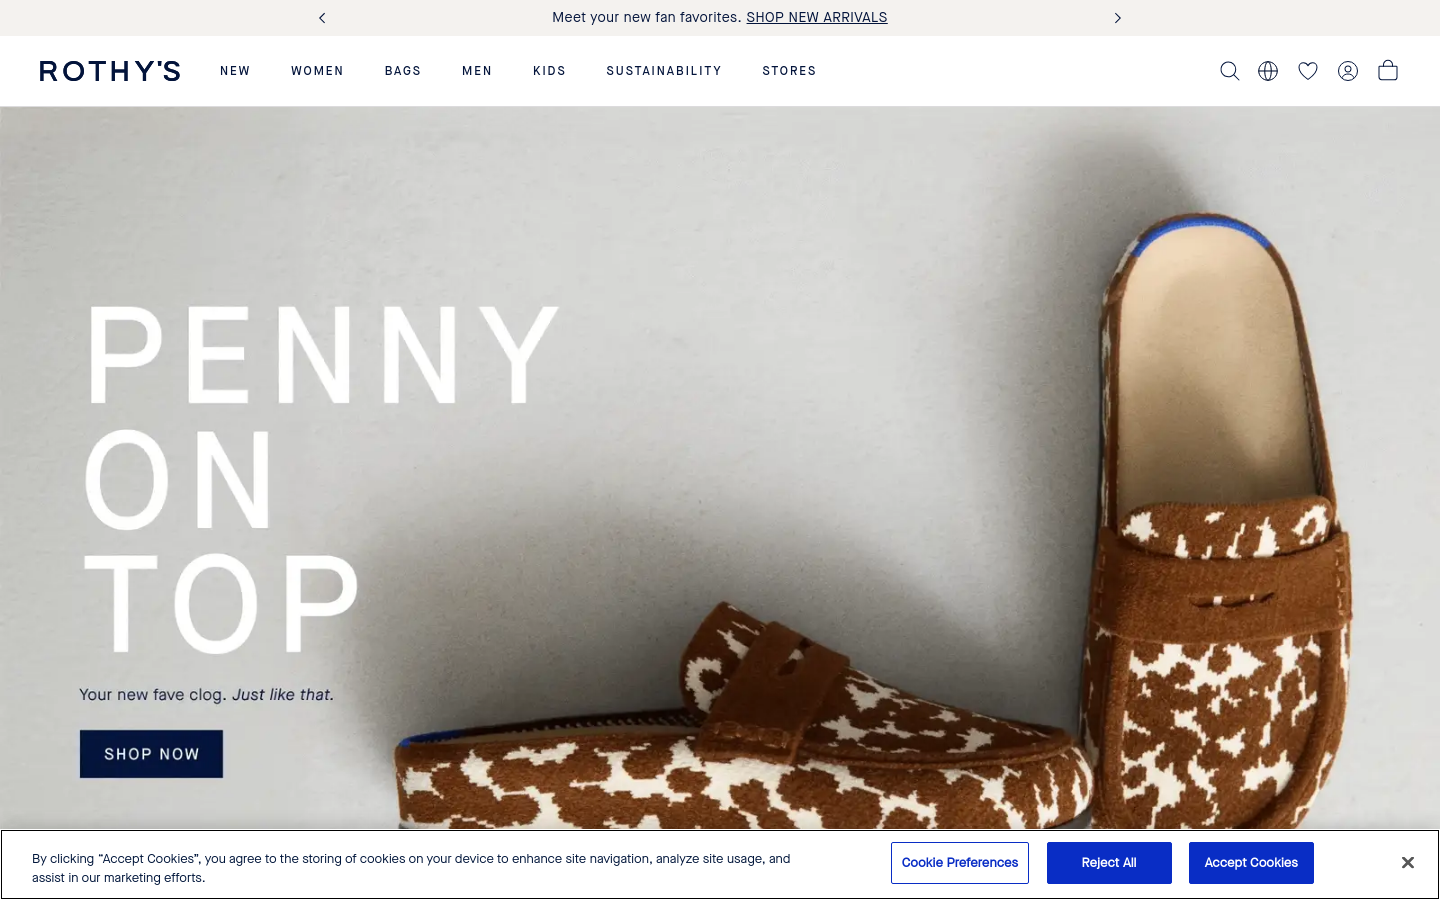Open the shopping bag icon

(x=1388, y=70)
